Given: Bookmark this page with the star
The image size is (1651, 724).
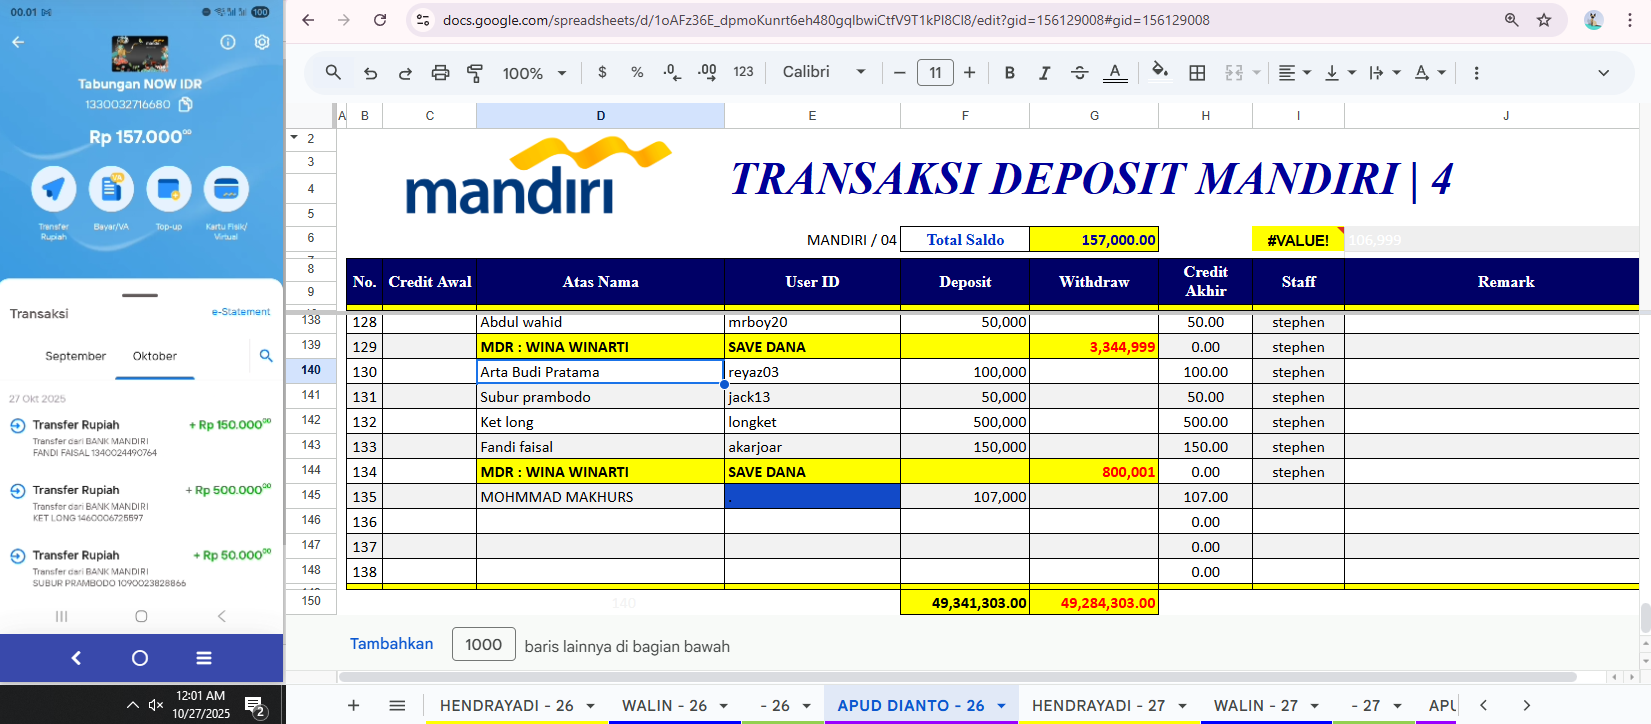Looking at the screenshot, I should pos(1544,20).
